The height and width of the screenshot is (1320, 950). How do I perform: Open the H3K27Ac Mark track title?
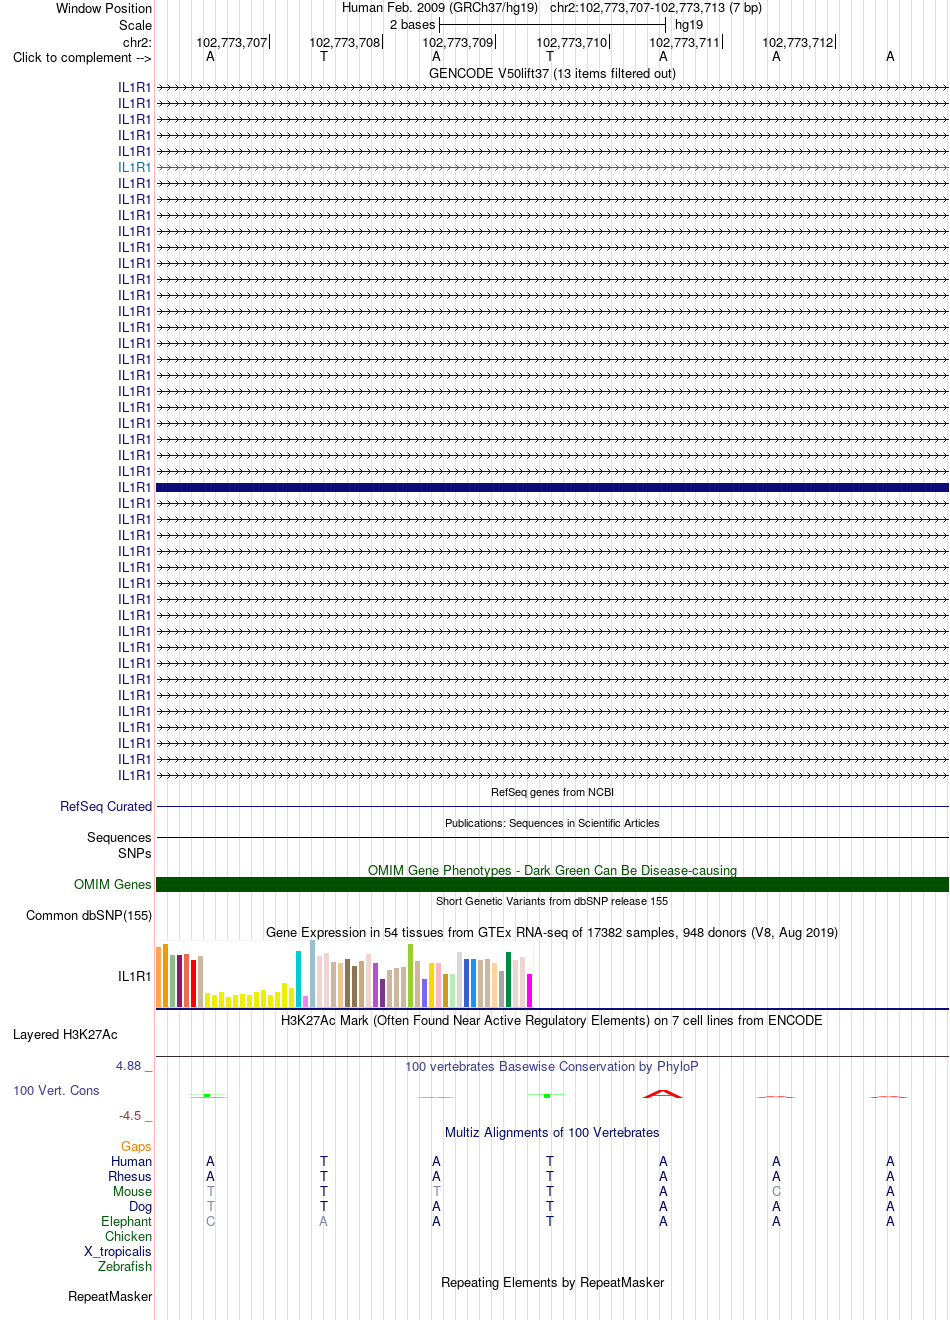(552, 1020)
